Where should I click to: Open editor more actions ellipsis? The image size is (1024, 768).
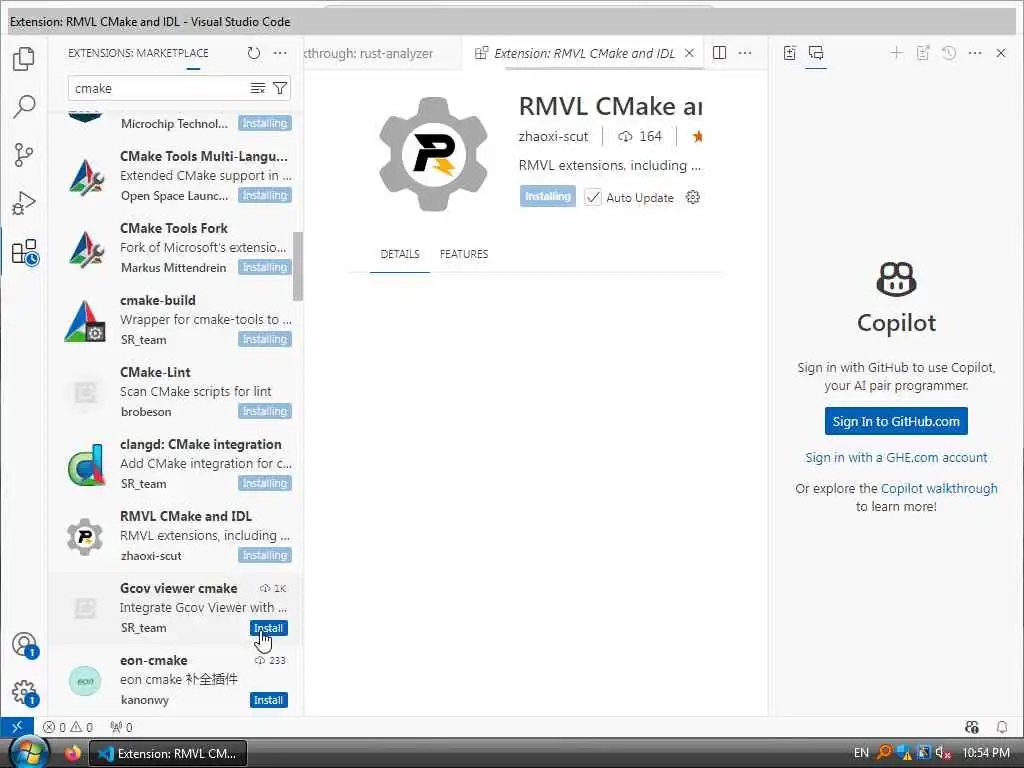[x=745, y=53]
